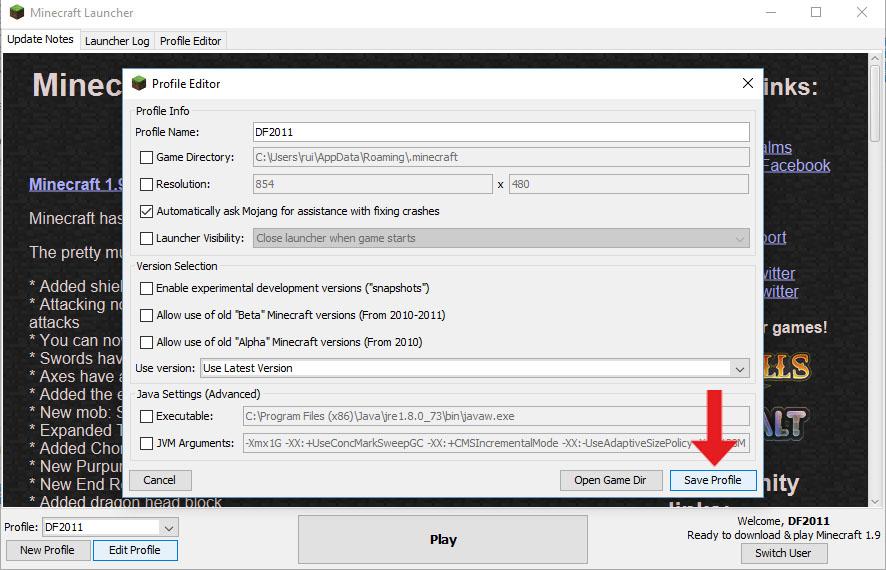The image size is (886, 570).
Task: Enable the Resolution checkbox
Action: point(147,184)
